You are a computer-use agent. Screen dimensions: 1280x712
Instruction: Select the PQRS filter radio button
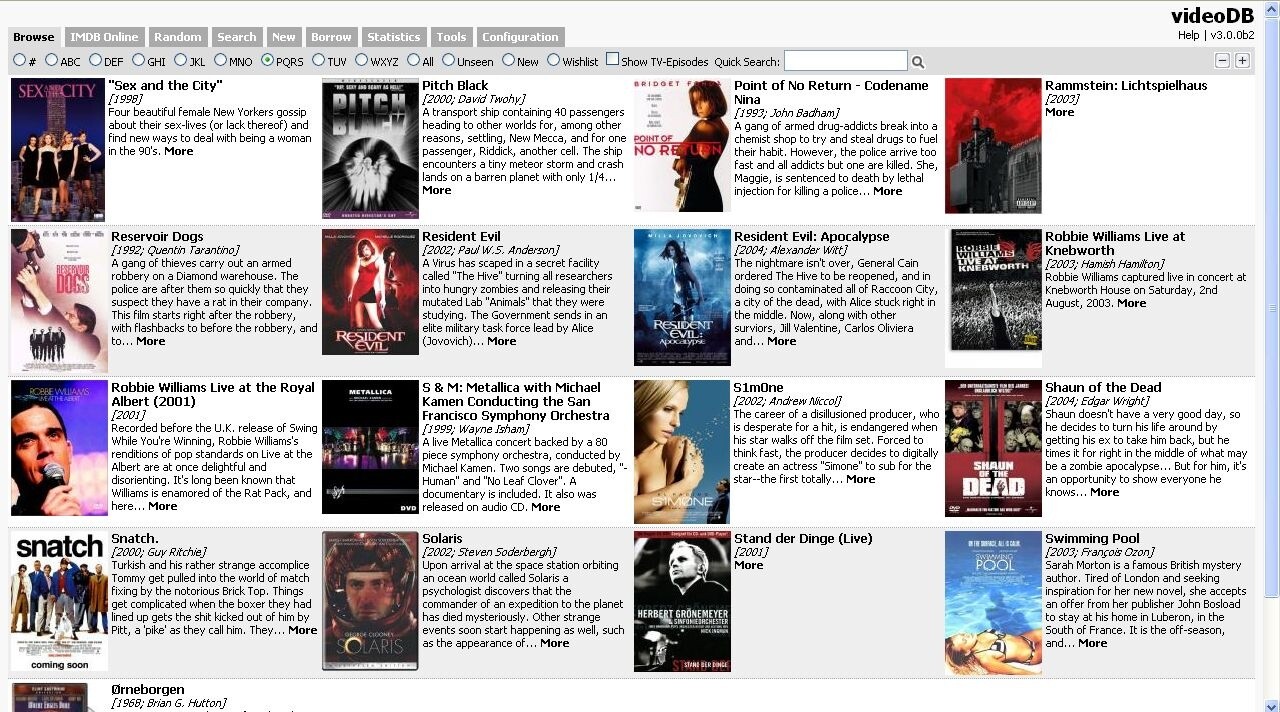click(x=267, y=60)
